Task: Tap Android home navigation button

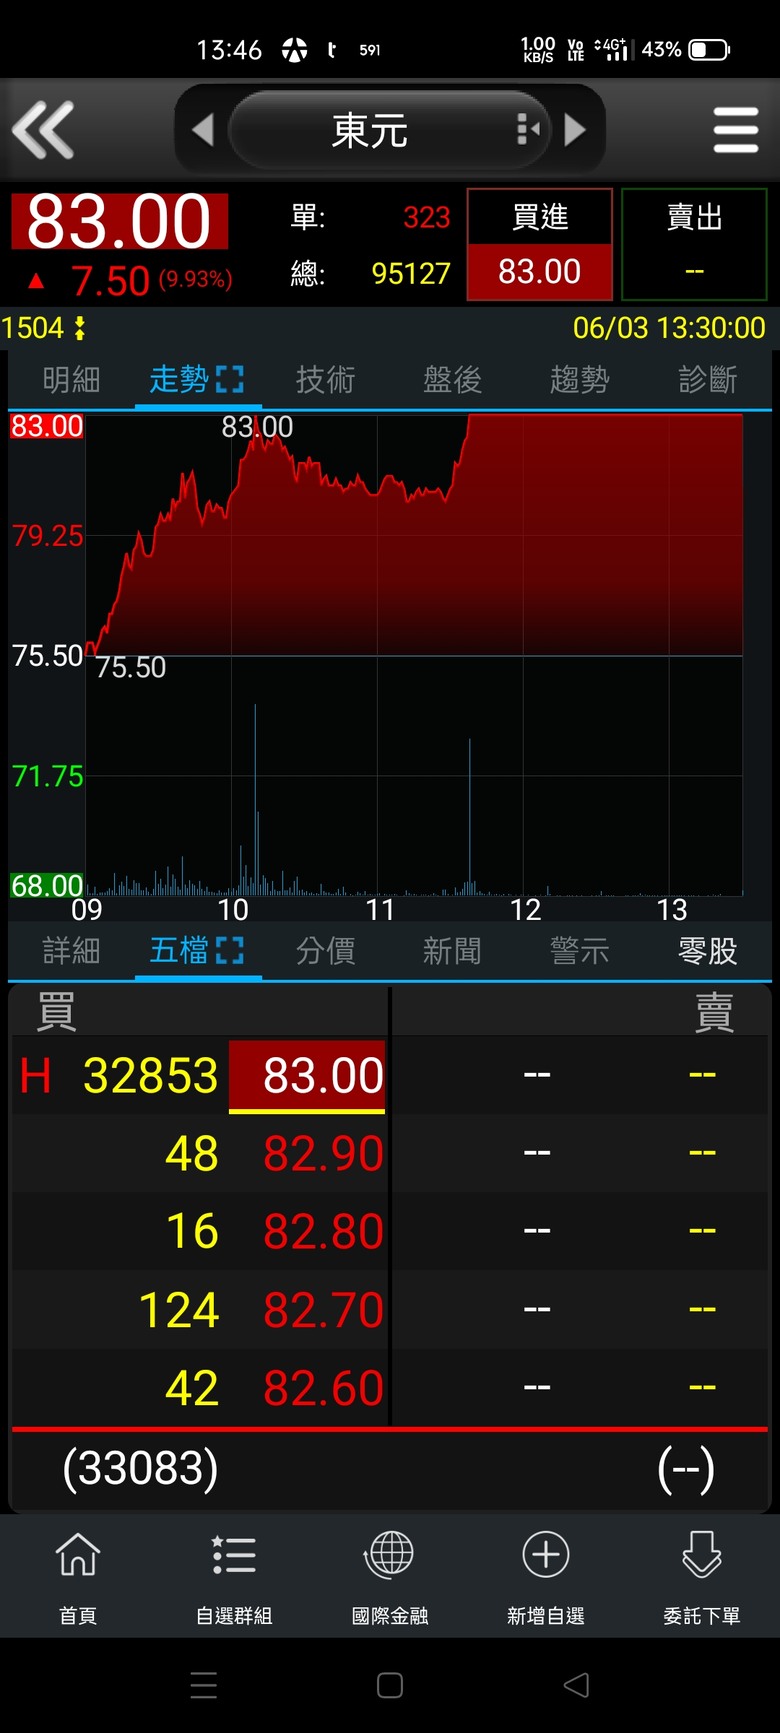Action: (390, 1685)
